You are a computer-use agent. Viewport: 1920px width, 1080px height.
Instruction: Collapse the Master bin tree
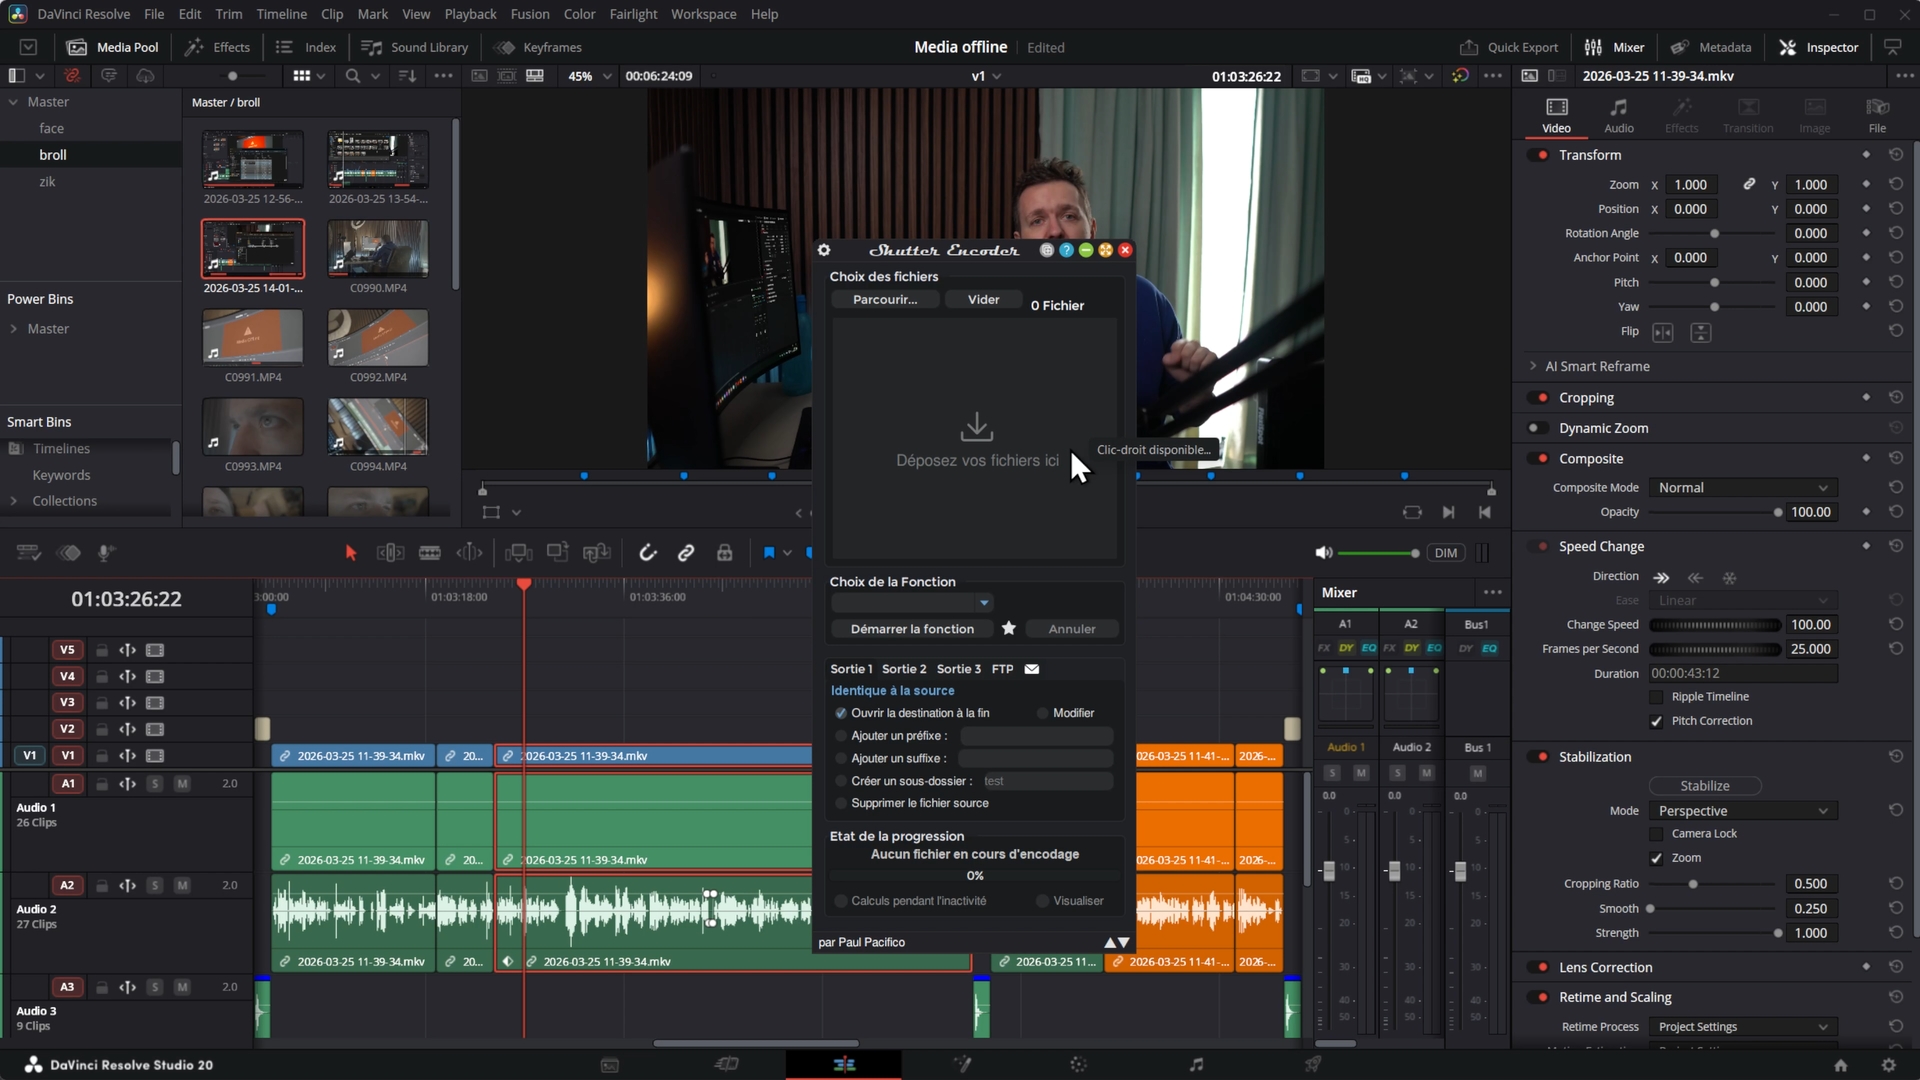(14, 102)
